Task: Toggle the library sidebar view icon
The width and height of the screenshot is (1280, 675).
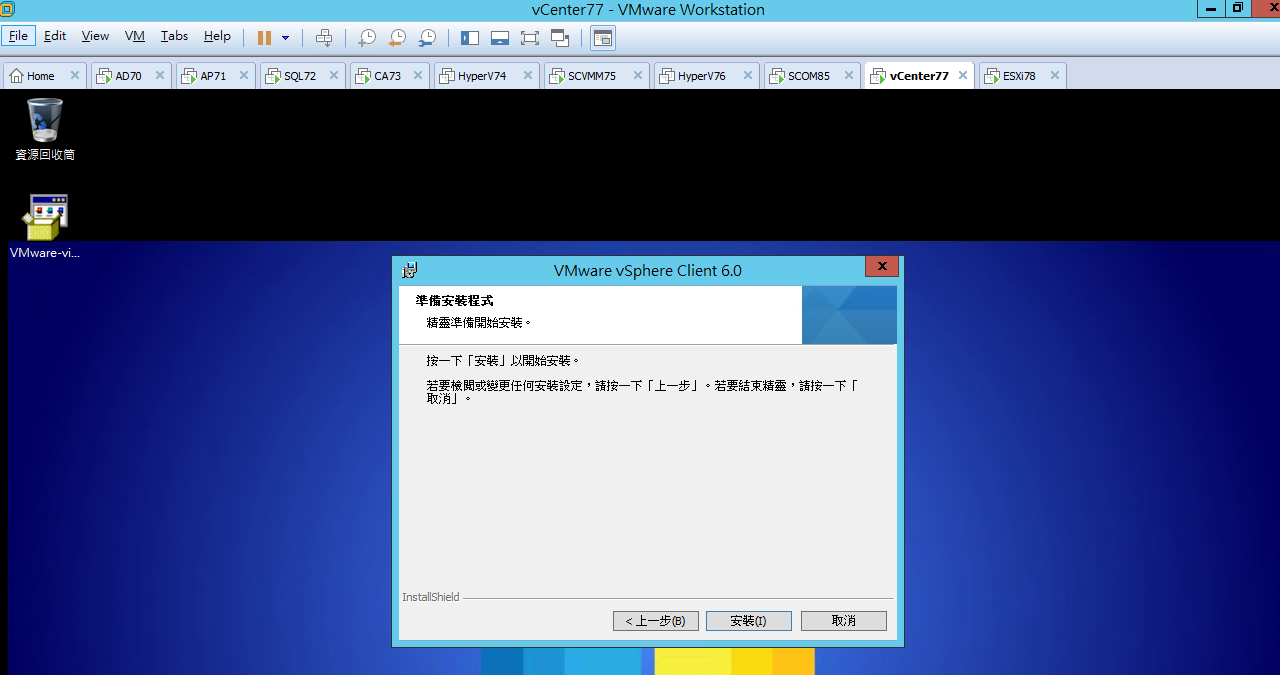Action: [470, 38]
